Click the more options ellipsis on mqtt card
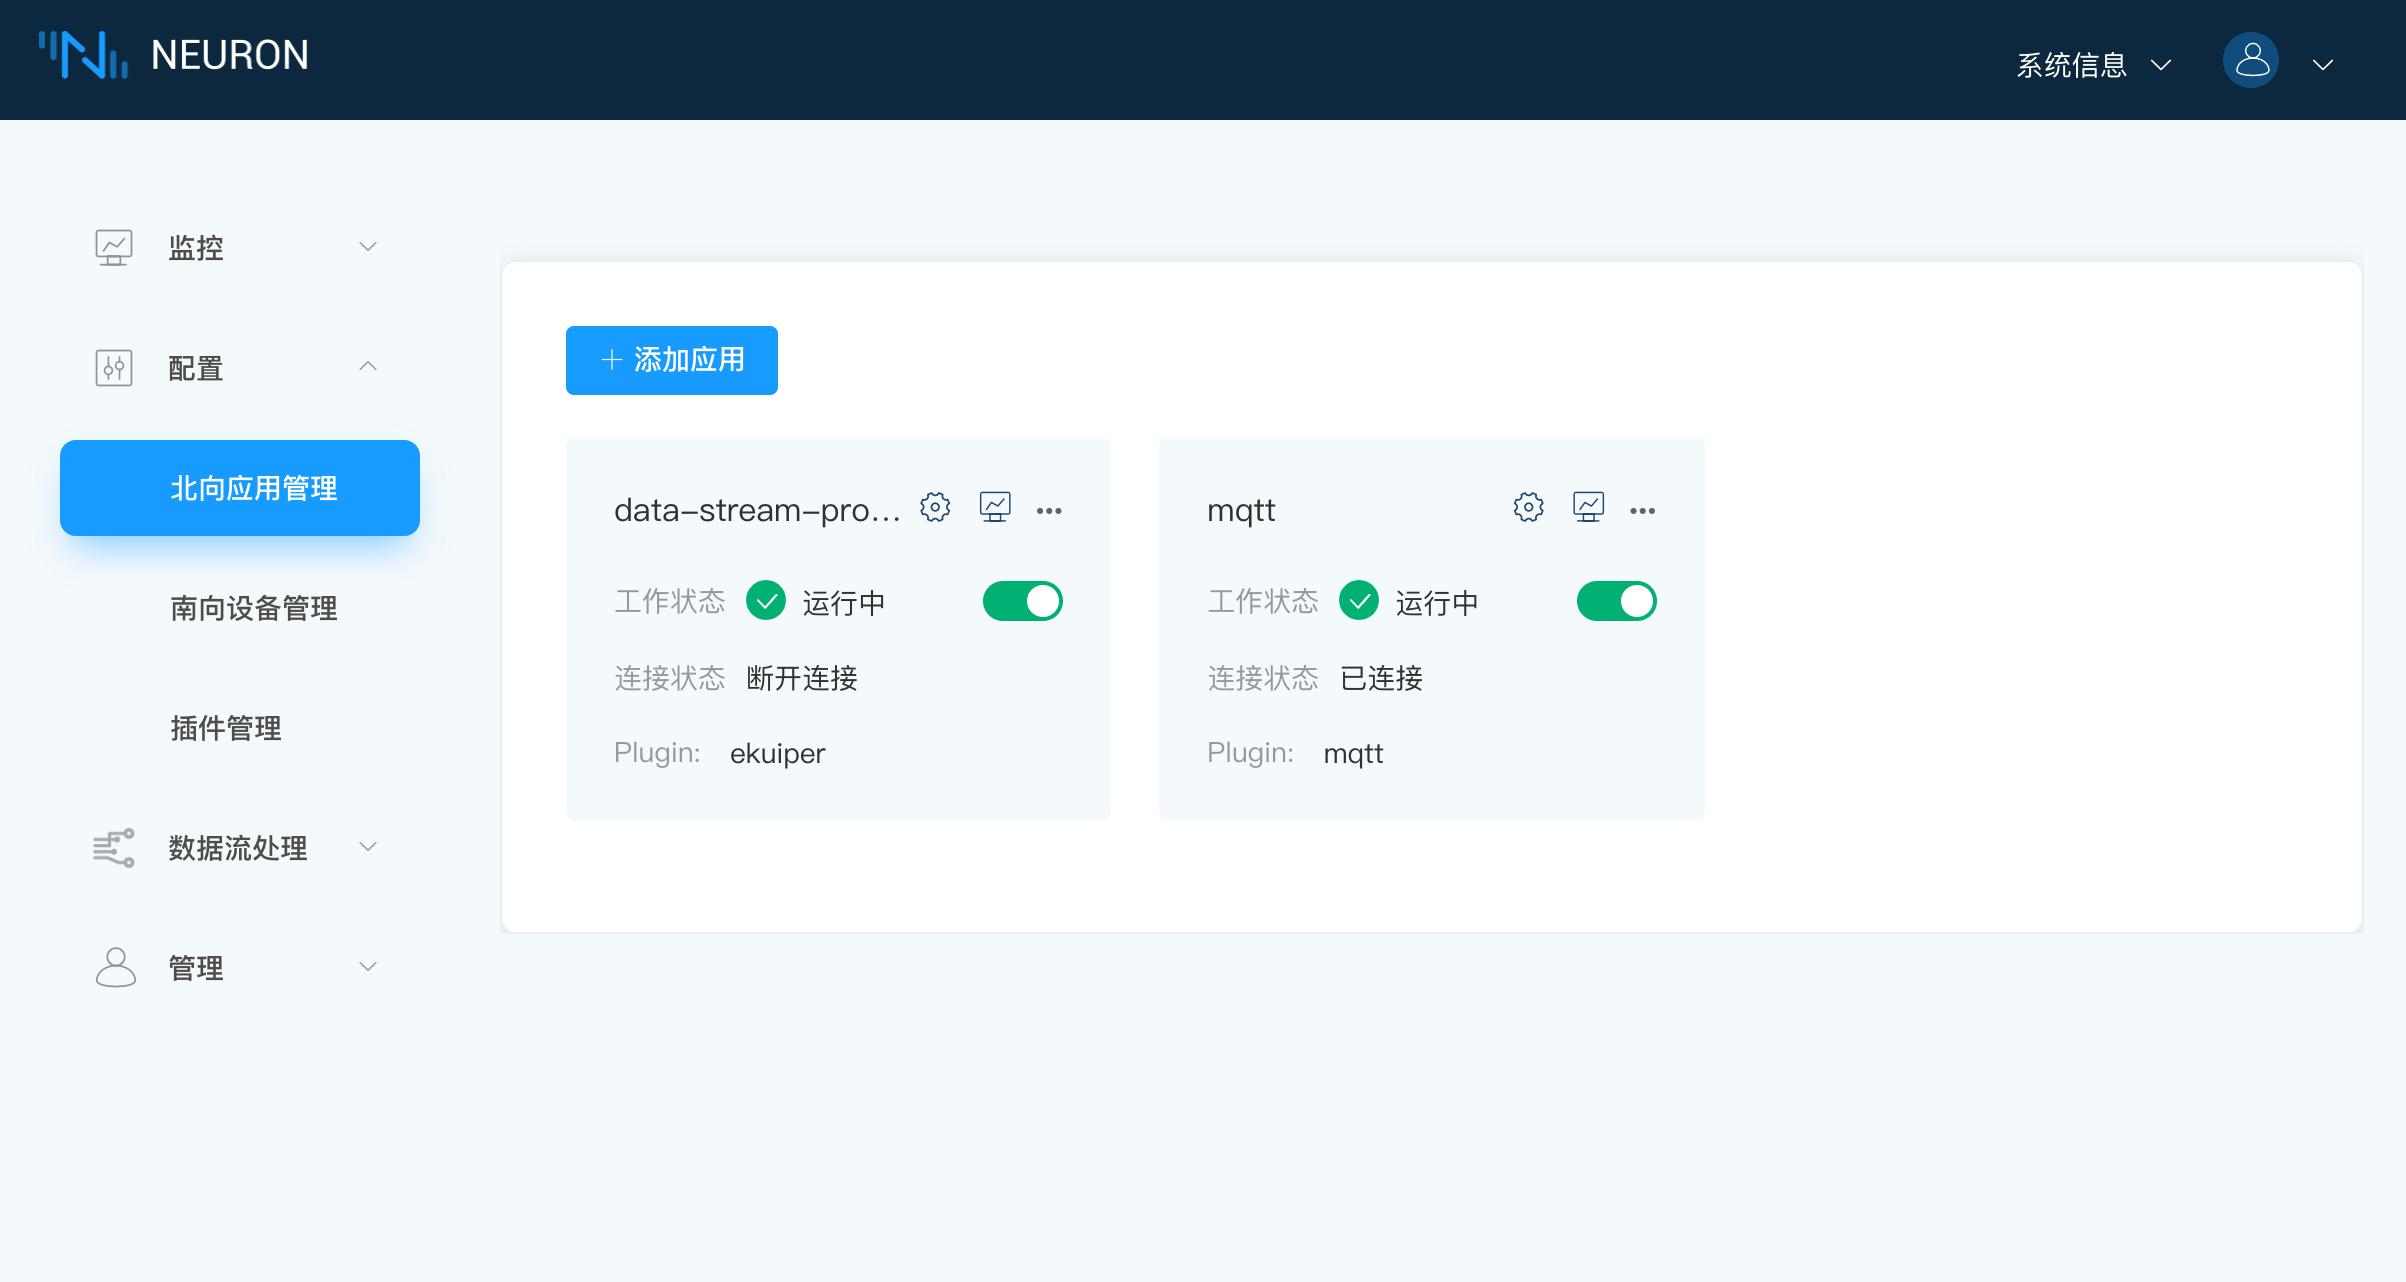The height and width of the screenshot is (1282, 2406). tap(1643, 510)
